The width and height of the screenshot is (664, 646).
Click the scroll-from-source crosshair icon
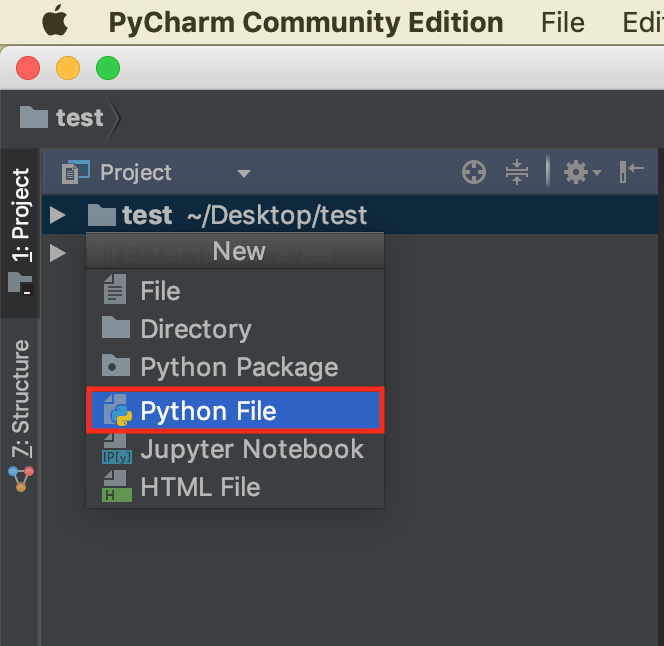point(473,173)
